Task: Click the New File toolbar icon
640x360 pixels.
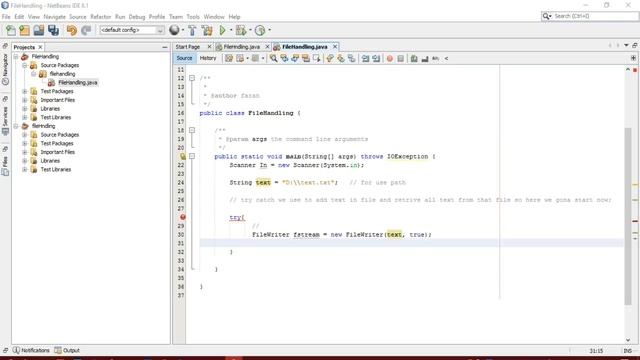Action: (11, 30)
